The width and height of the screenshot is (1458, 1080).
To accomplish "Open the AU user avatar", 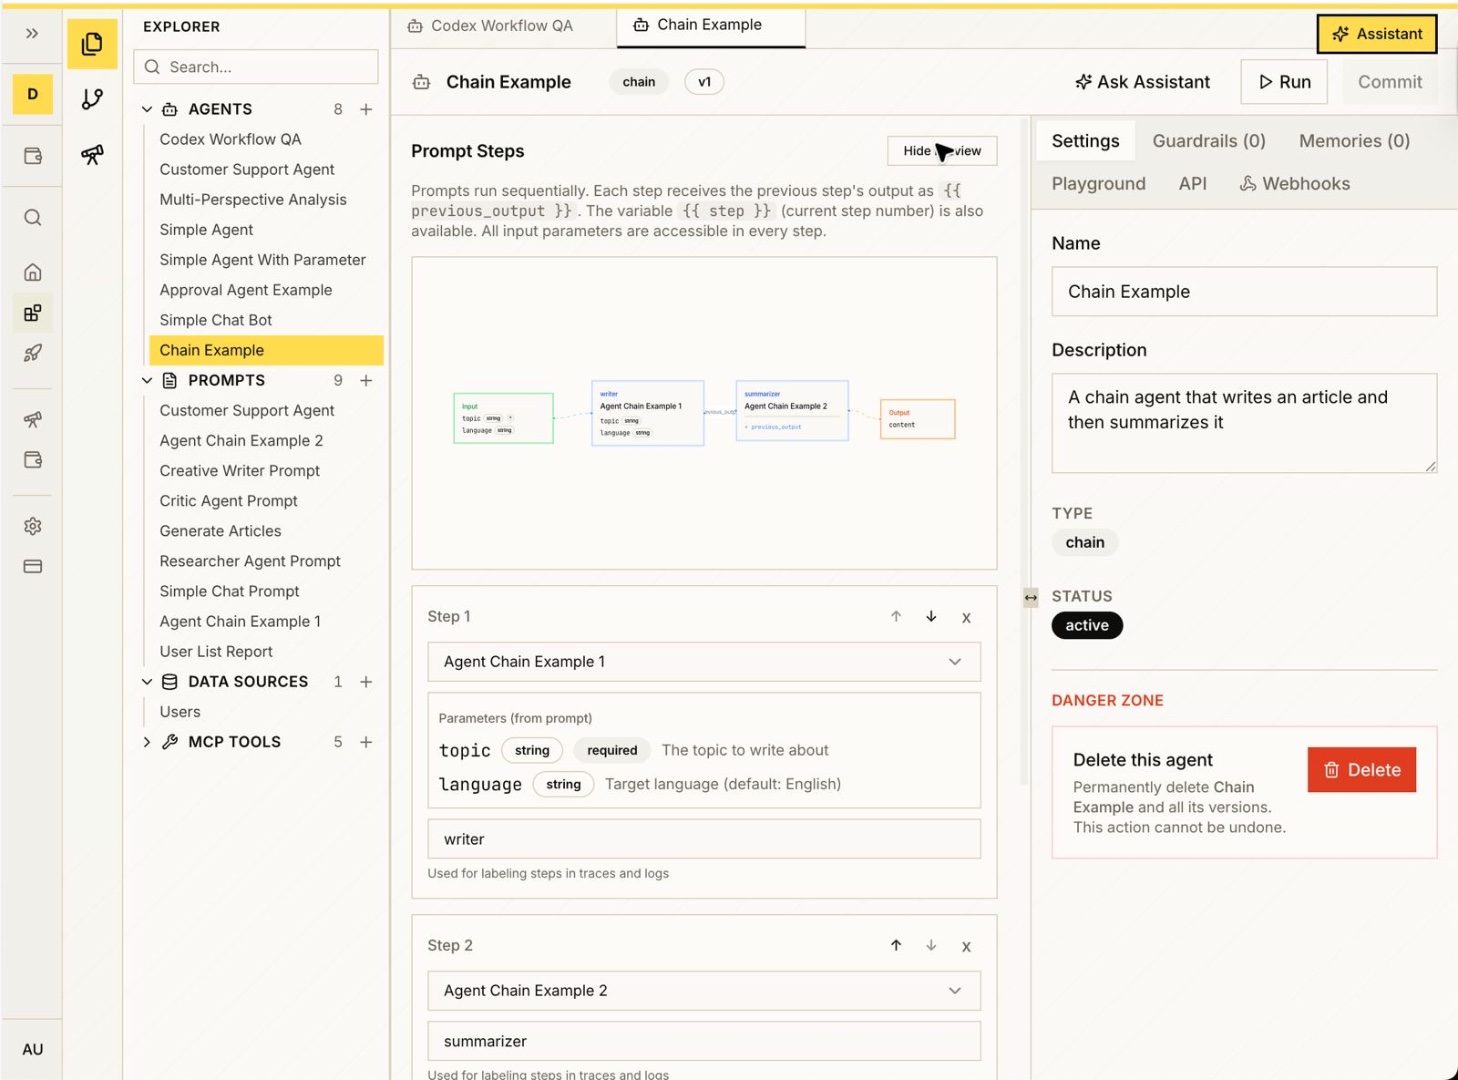I will pos(33,1049).
